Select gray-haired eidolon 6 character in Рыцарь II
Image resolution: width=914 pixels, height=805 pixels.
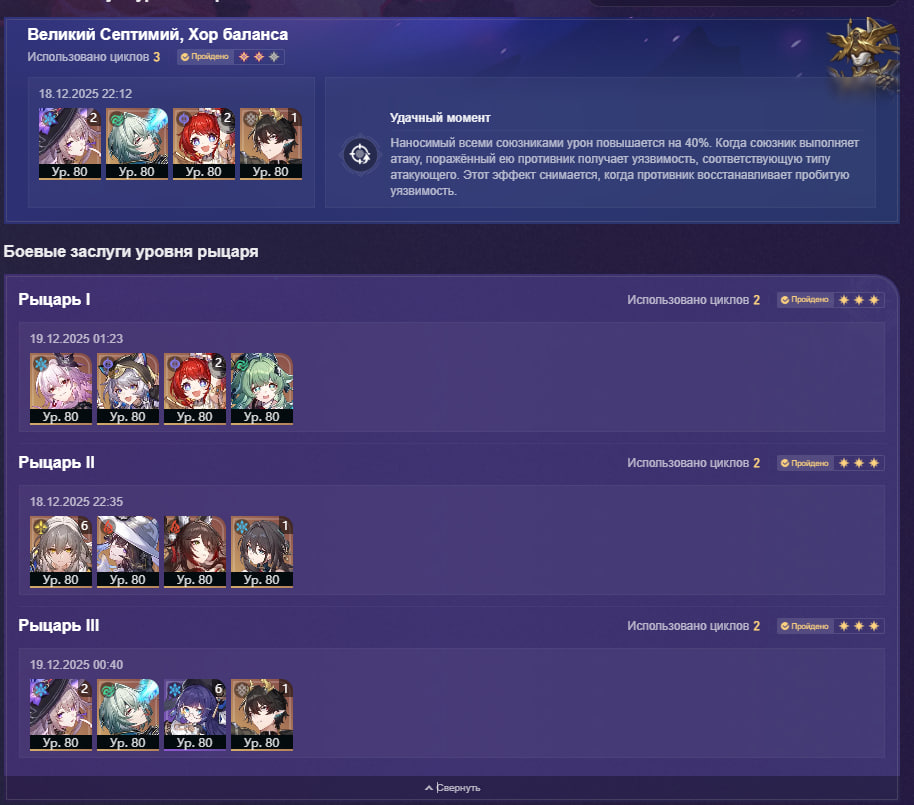click(61, 551)
